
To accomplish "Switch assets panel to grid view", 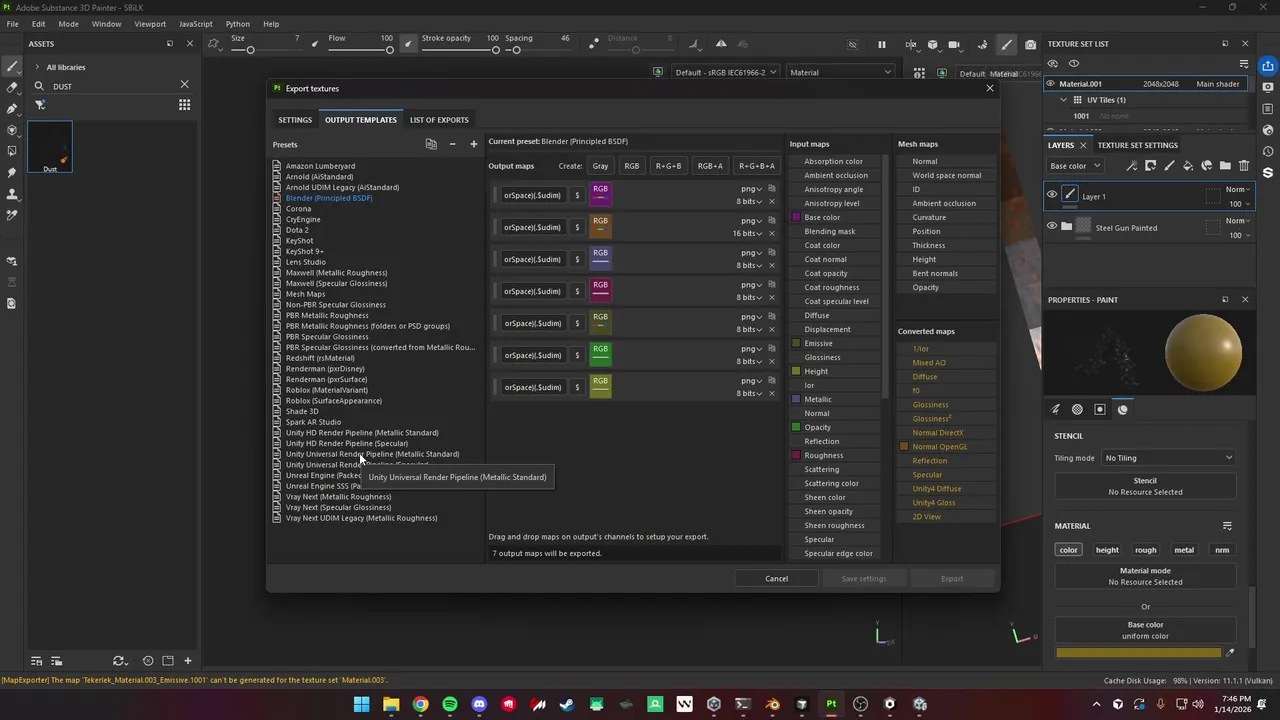I will [x=184, y=105].
